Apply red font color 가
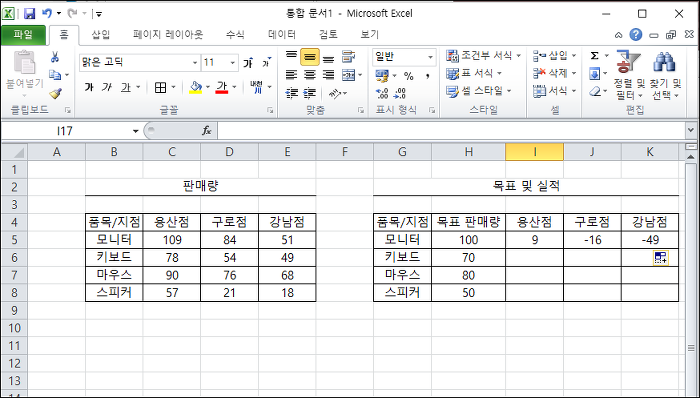700x398 pixels. [x=222, y=87]
